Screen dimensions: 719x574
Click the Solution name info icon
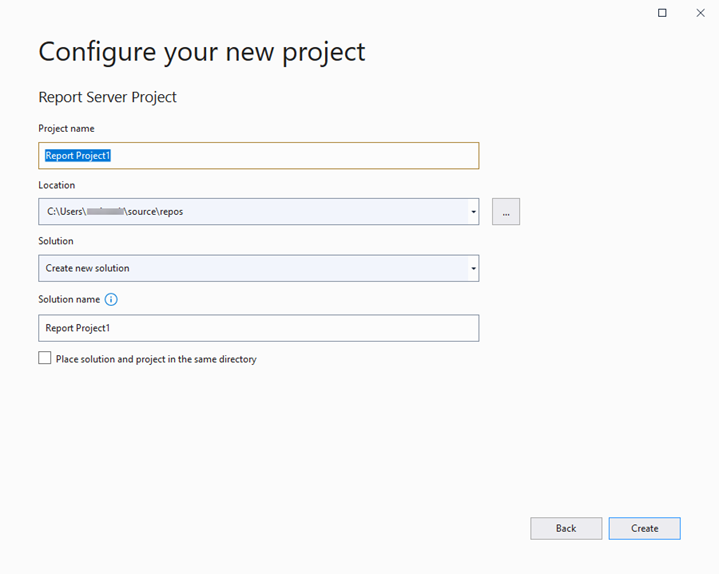tap(111, 299)
